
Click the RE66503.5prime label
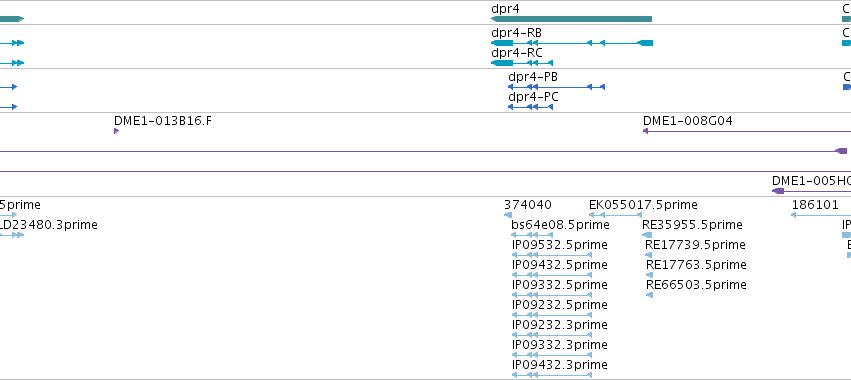[x=696, y=285]
